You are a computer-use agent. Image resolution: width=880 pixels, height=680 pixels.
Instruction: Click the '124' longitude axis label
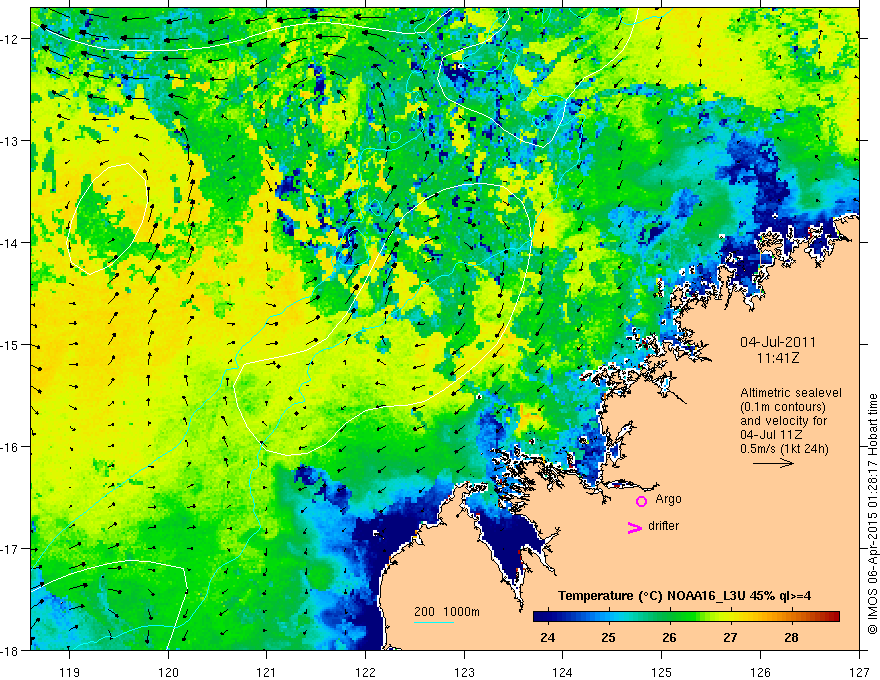pos(563,672)
